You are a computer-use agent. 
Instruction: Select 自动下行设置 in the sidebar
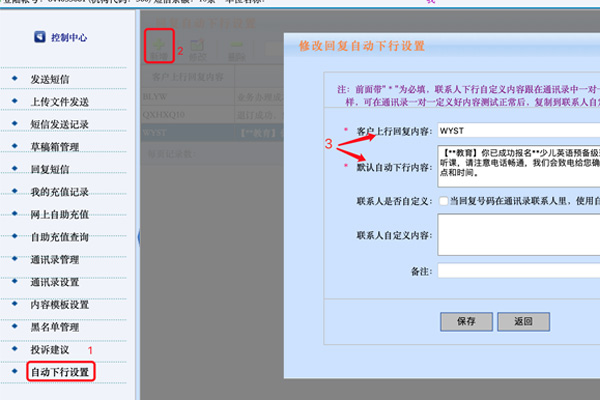pyautogui.click(x=60, y=372)
